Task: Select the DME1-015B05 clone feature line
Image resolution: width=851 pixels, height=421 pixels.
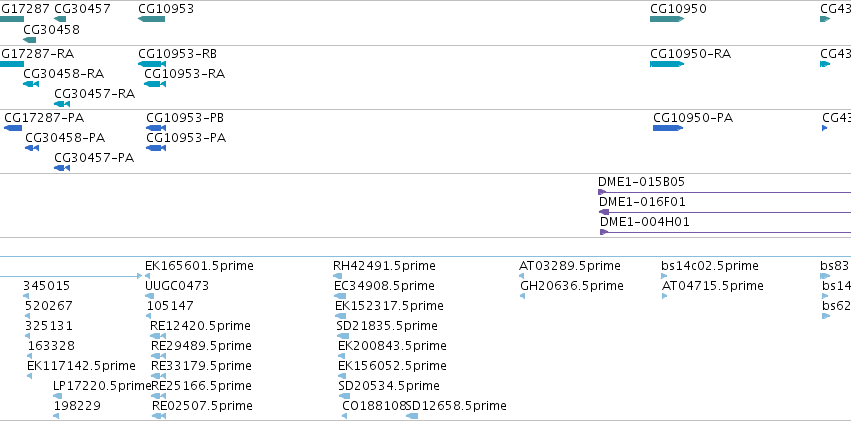Action: coord(724,192)
